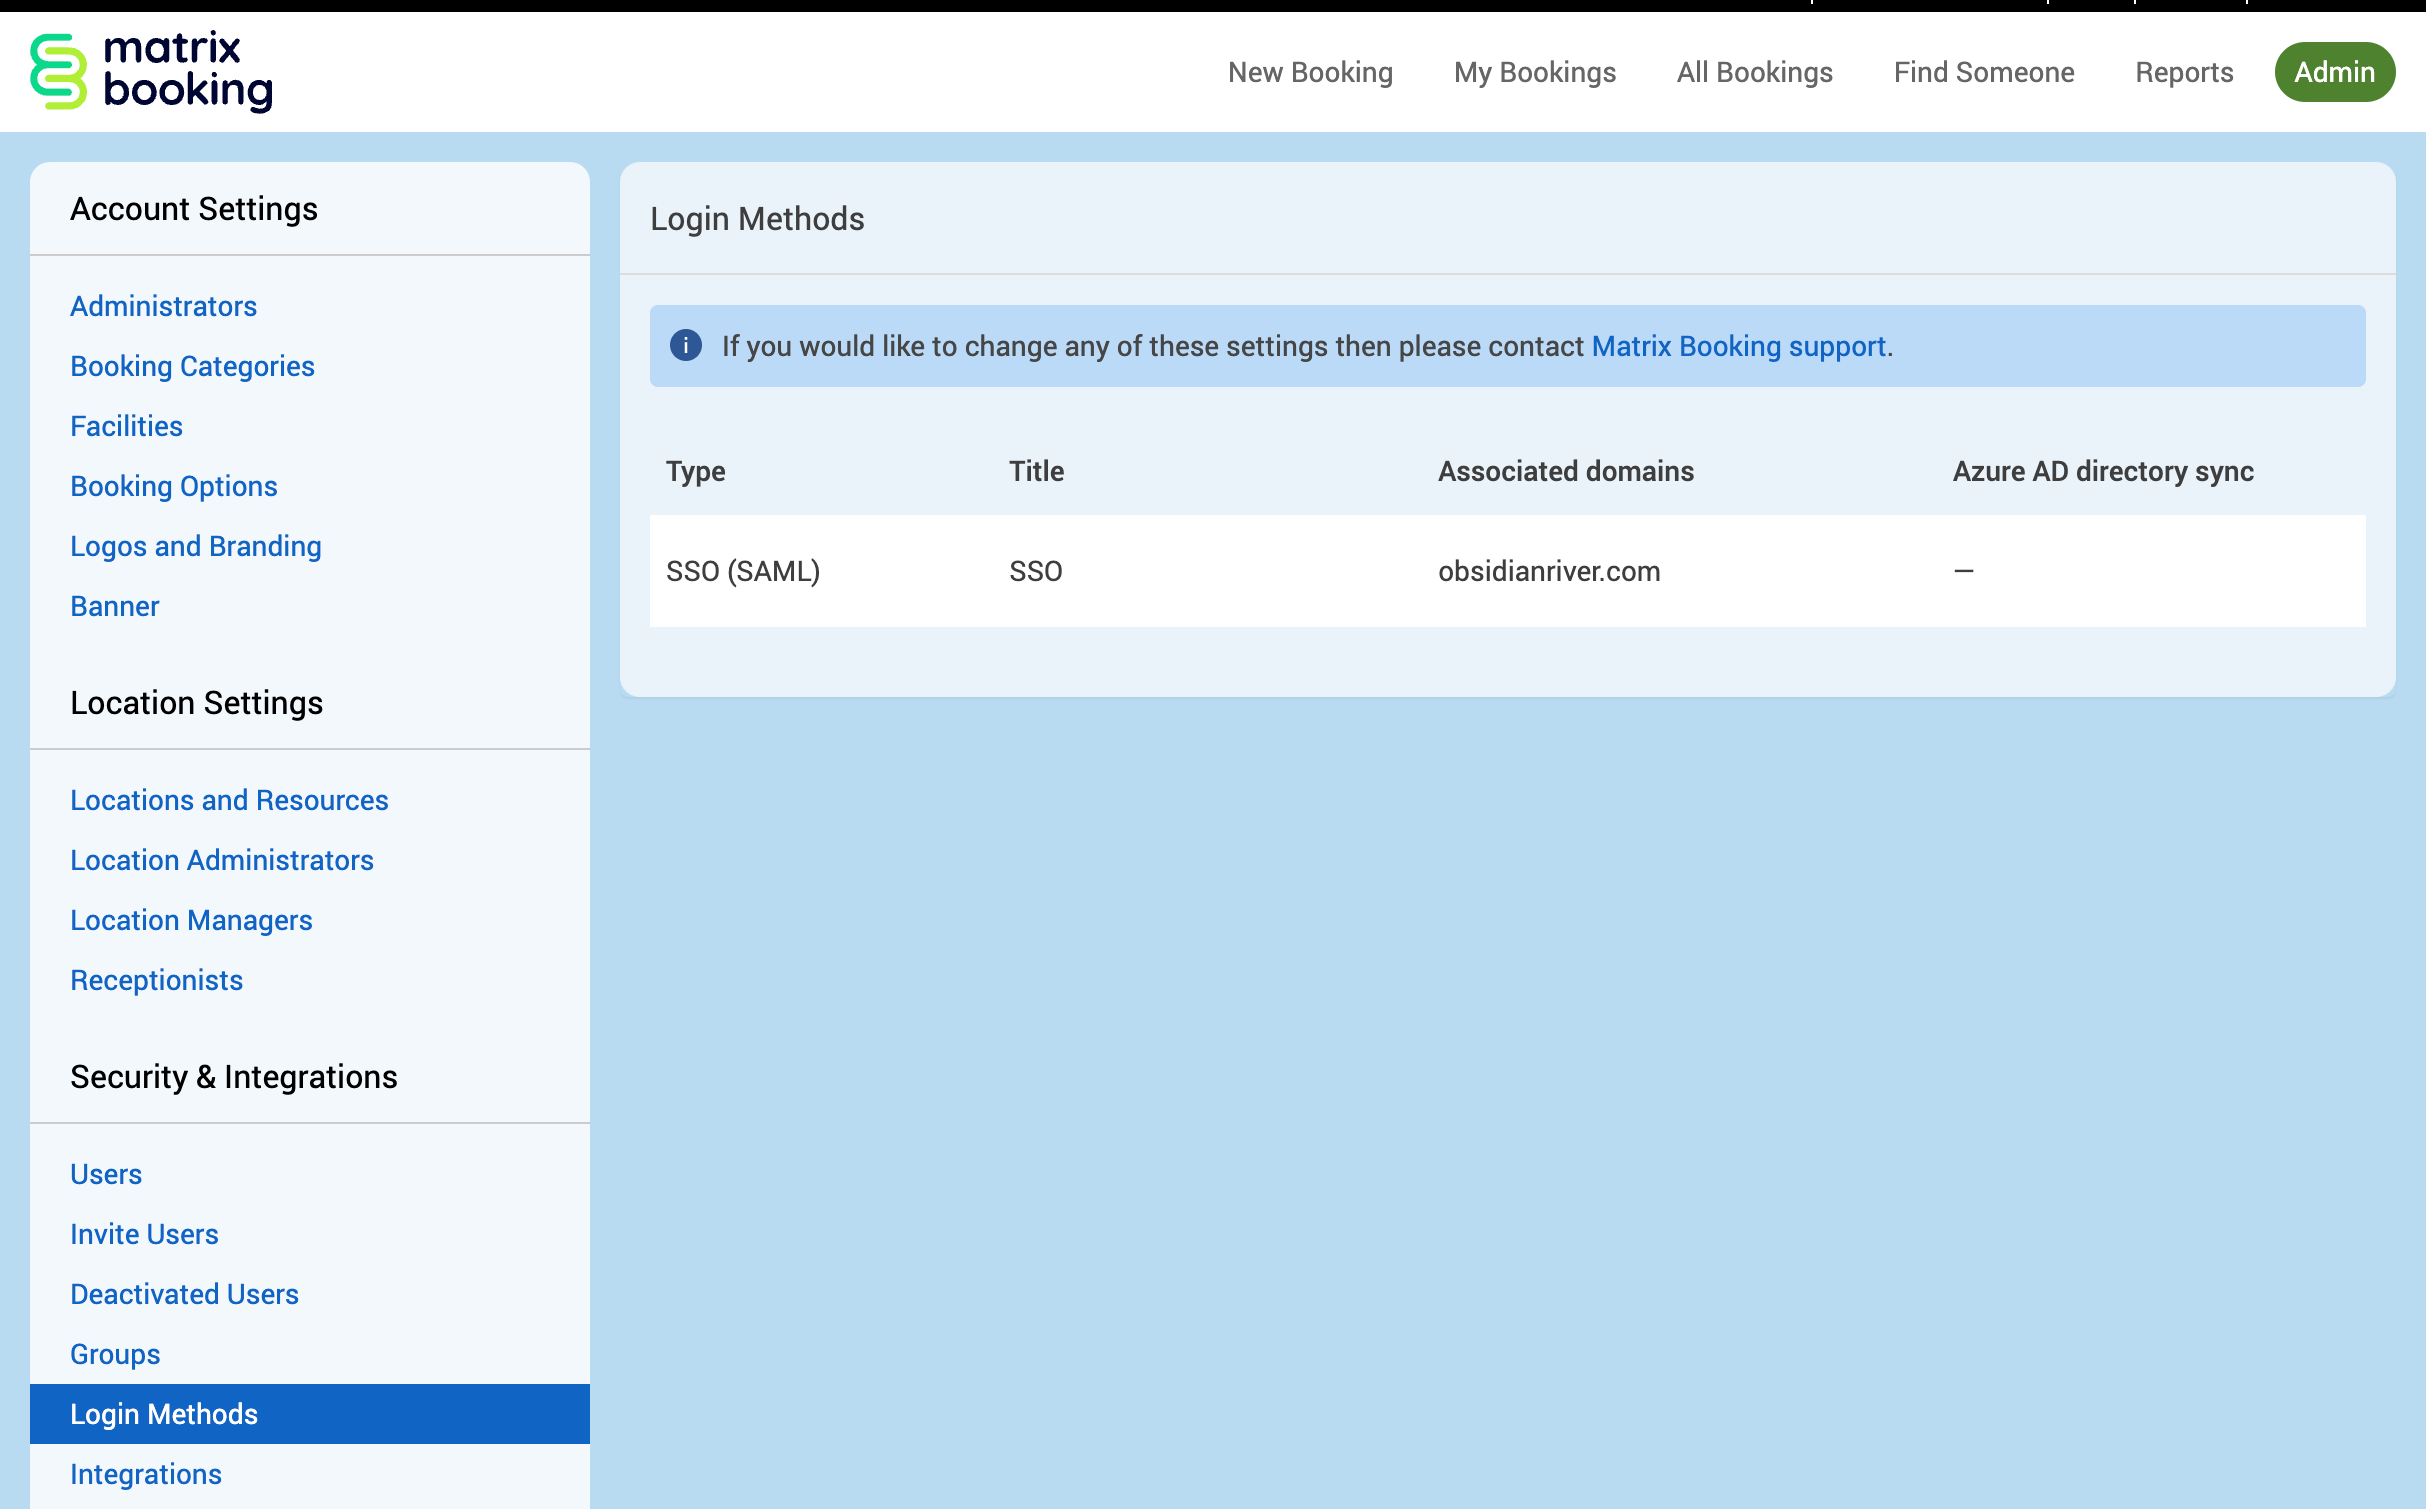This screenshot has width=2426, height=1509.
Task: Click the dash in Azure AD sync column
Action: pos(1964,571)
